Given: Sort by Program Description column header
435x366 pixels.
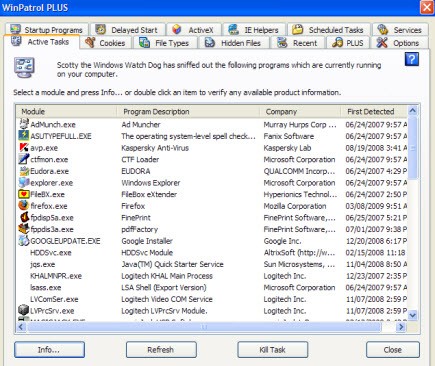Looking at the screenshot, I should pos(188,112).
